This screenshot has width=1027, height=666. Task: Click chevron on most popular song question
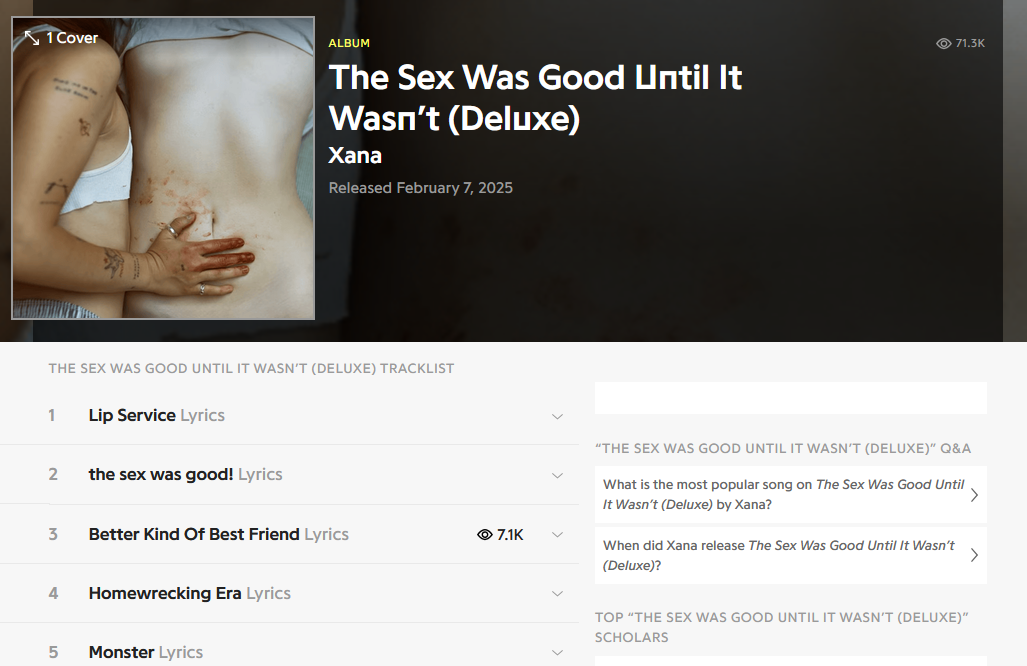(x=974, y=495)
